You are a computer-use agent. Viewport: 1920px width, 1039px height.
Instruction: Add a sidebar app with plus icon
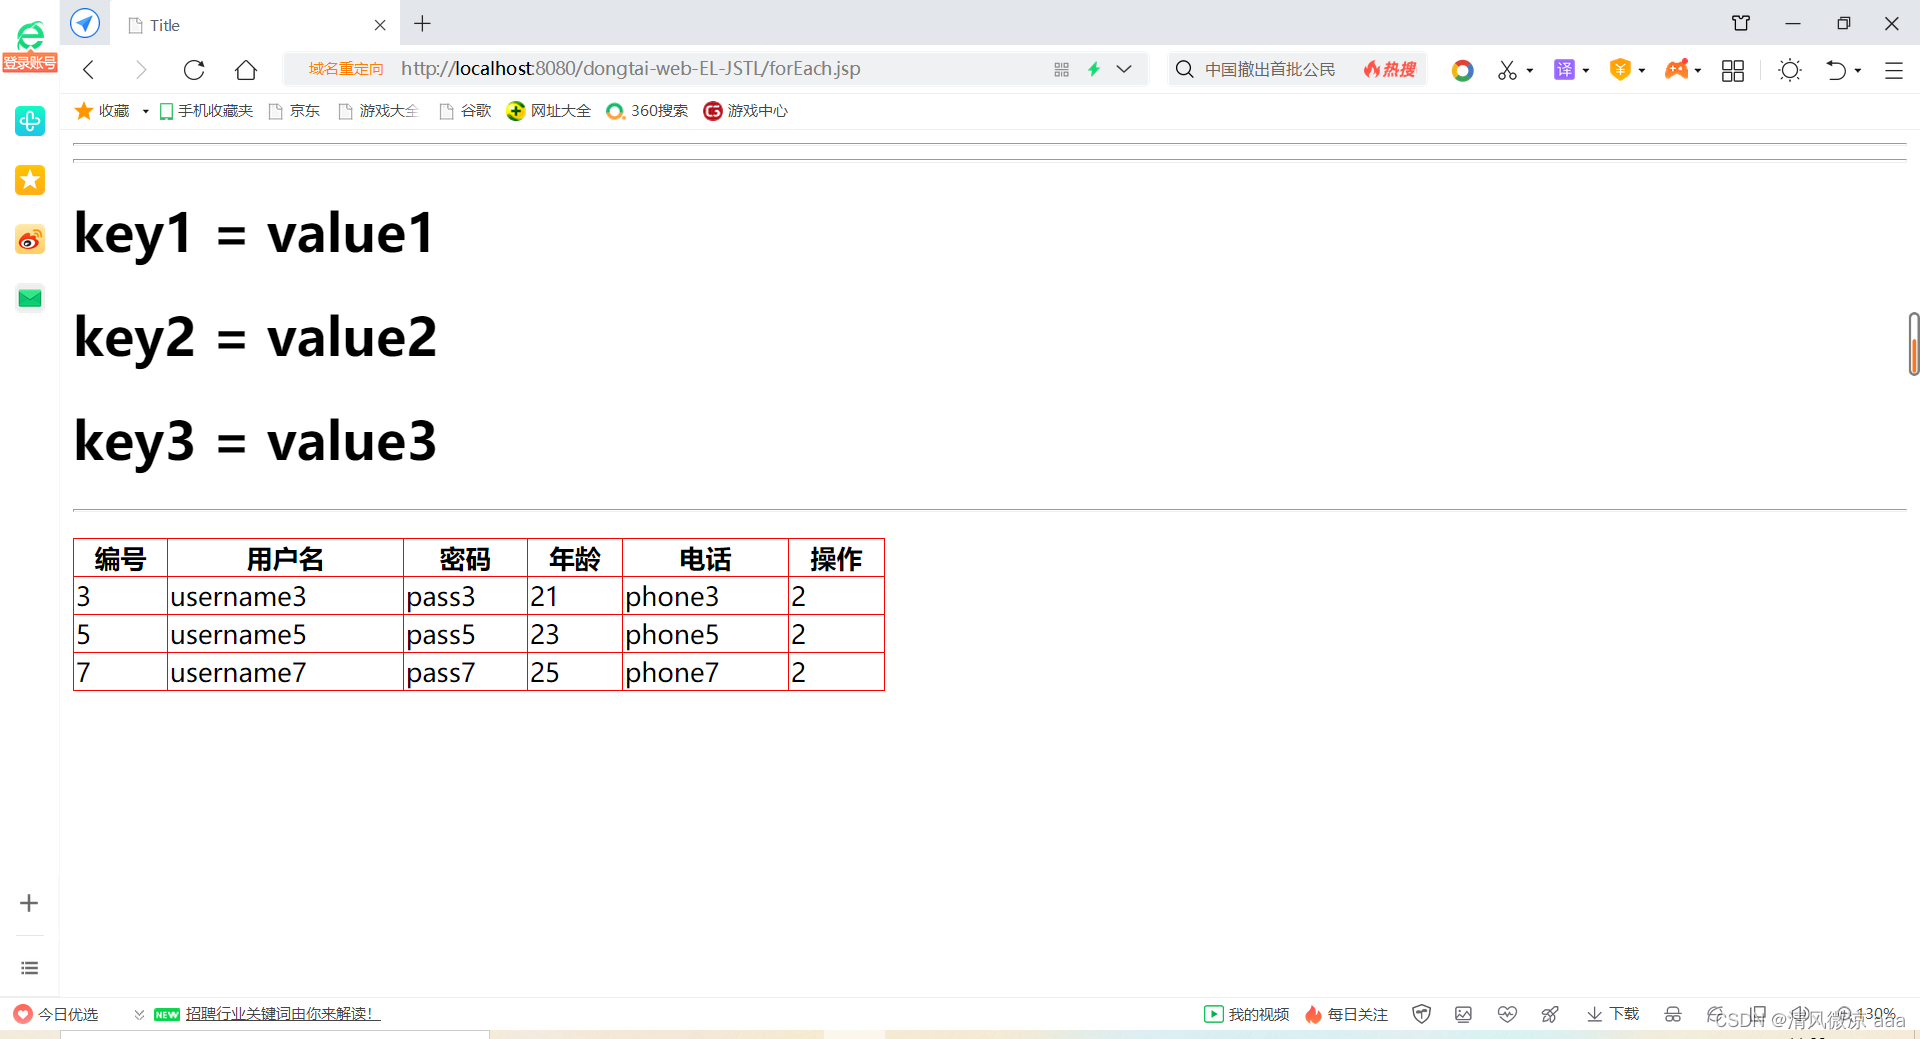[x=29, y=903]
